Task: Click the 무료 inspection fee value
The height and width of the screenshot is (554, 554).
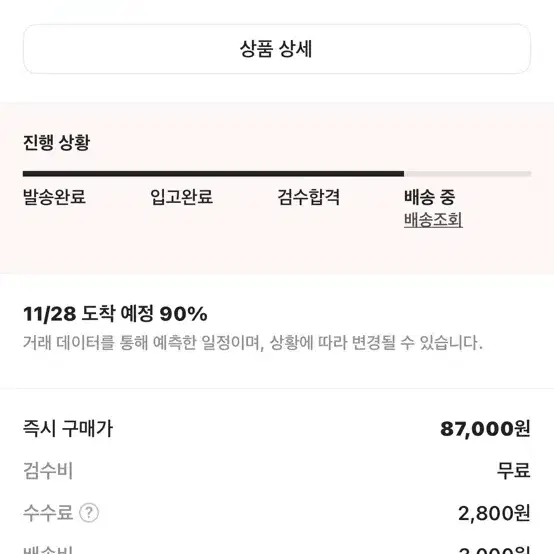Action: point(514,471)
